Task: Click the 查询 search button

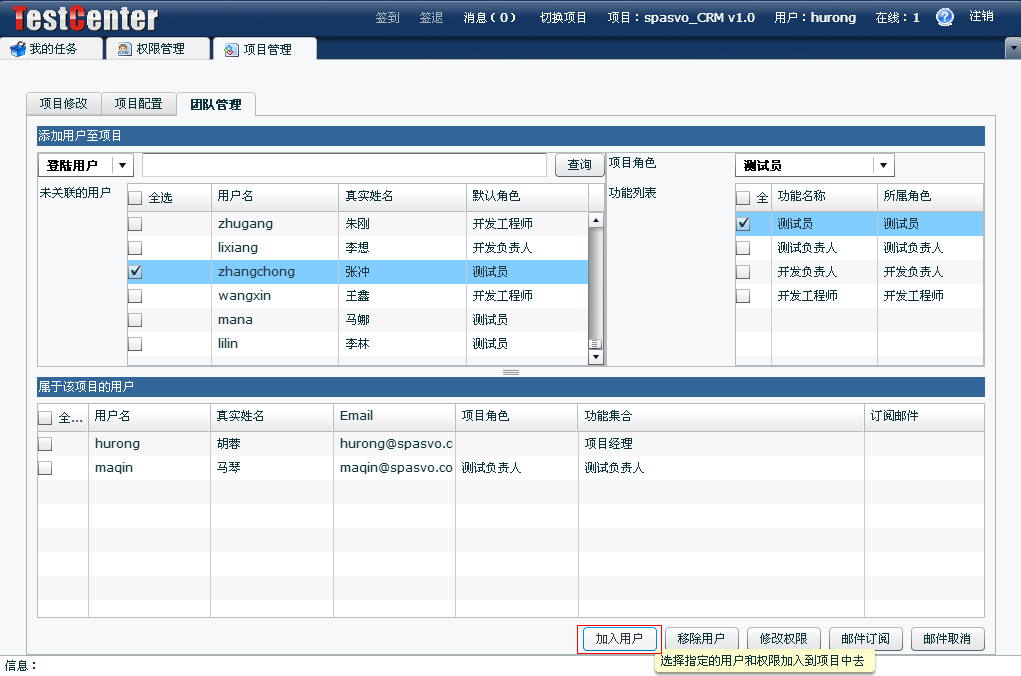Action: click(579, 166)
